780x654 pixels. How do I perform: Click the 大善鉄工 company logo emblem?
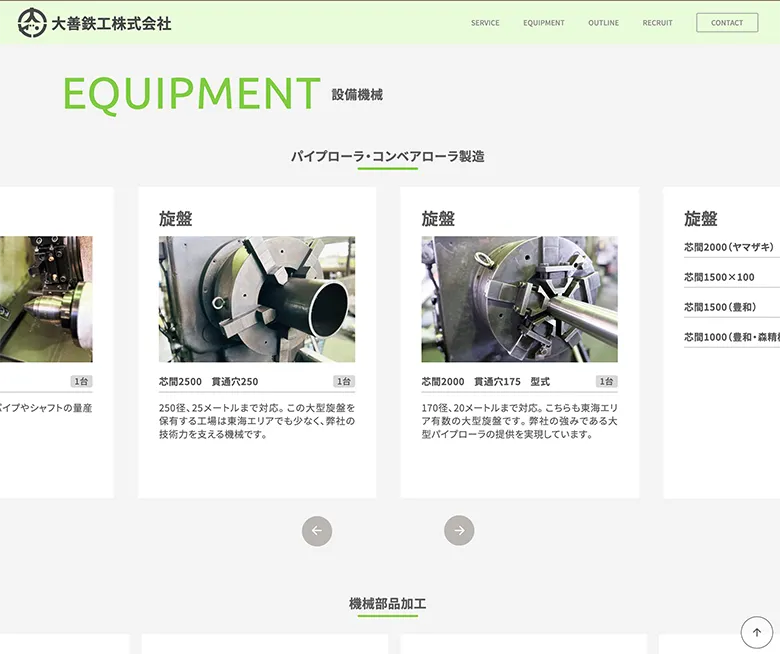pyautogui.click(x=32, y=23)
